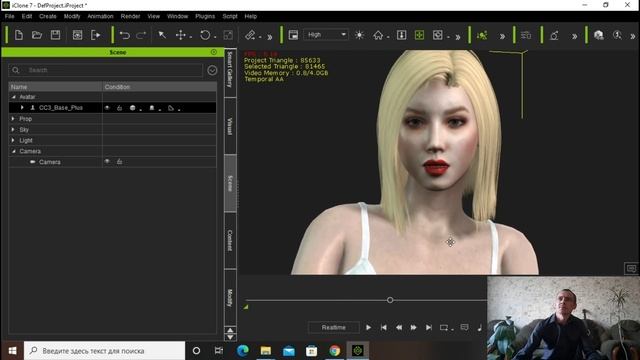Toggle visibility eye of Camera row
The image size is (640, 360).
coord(107,162)
